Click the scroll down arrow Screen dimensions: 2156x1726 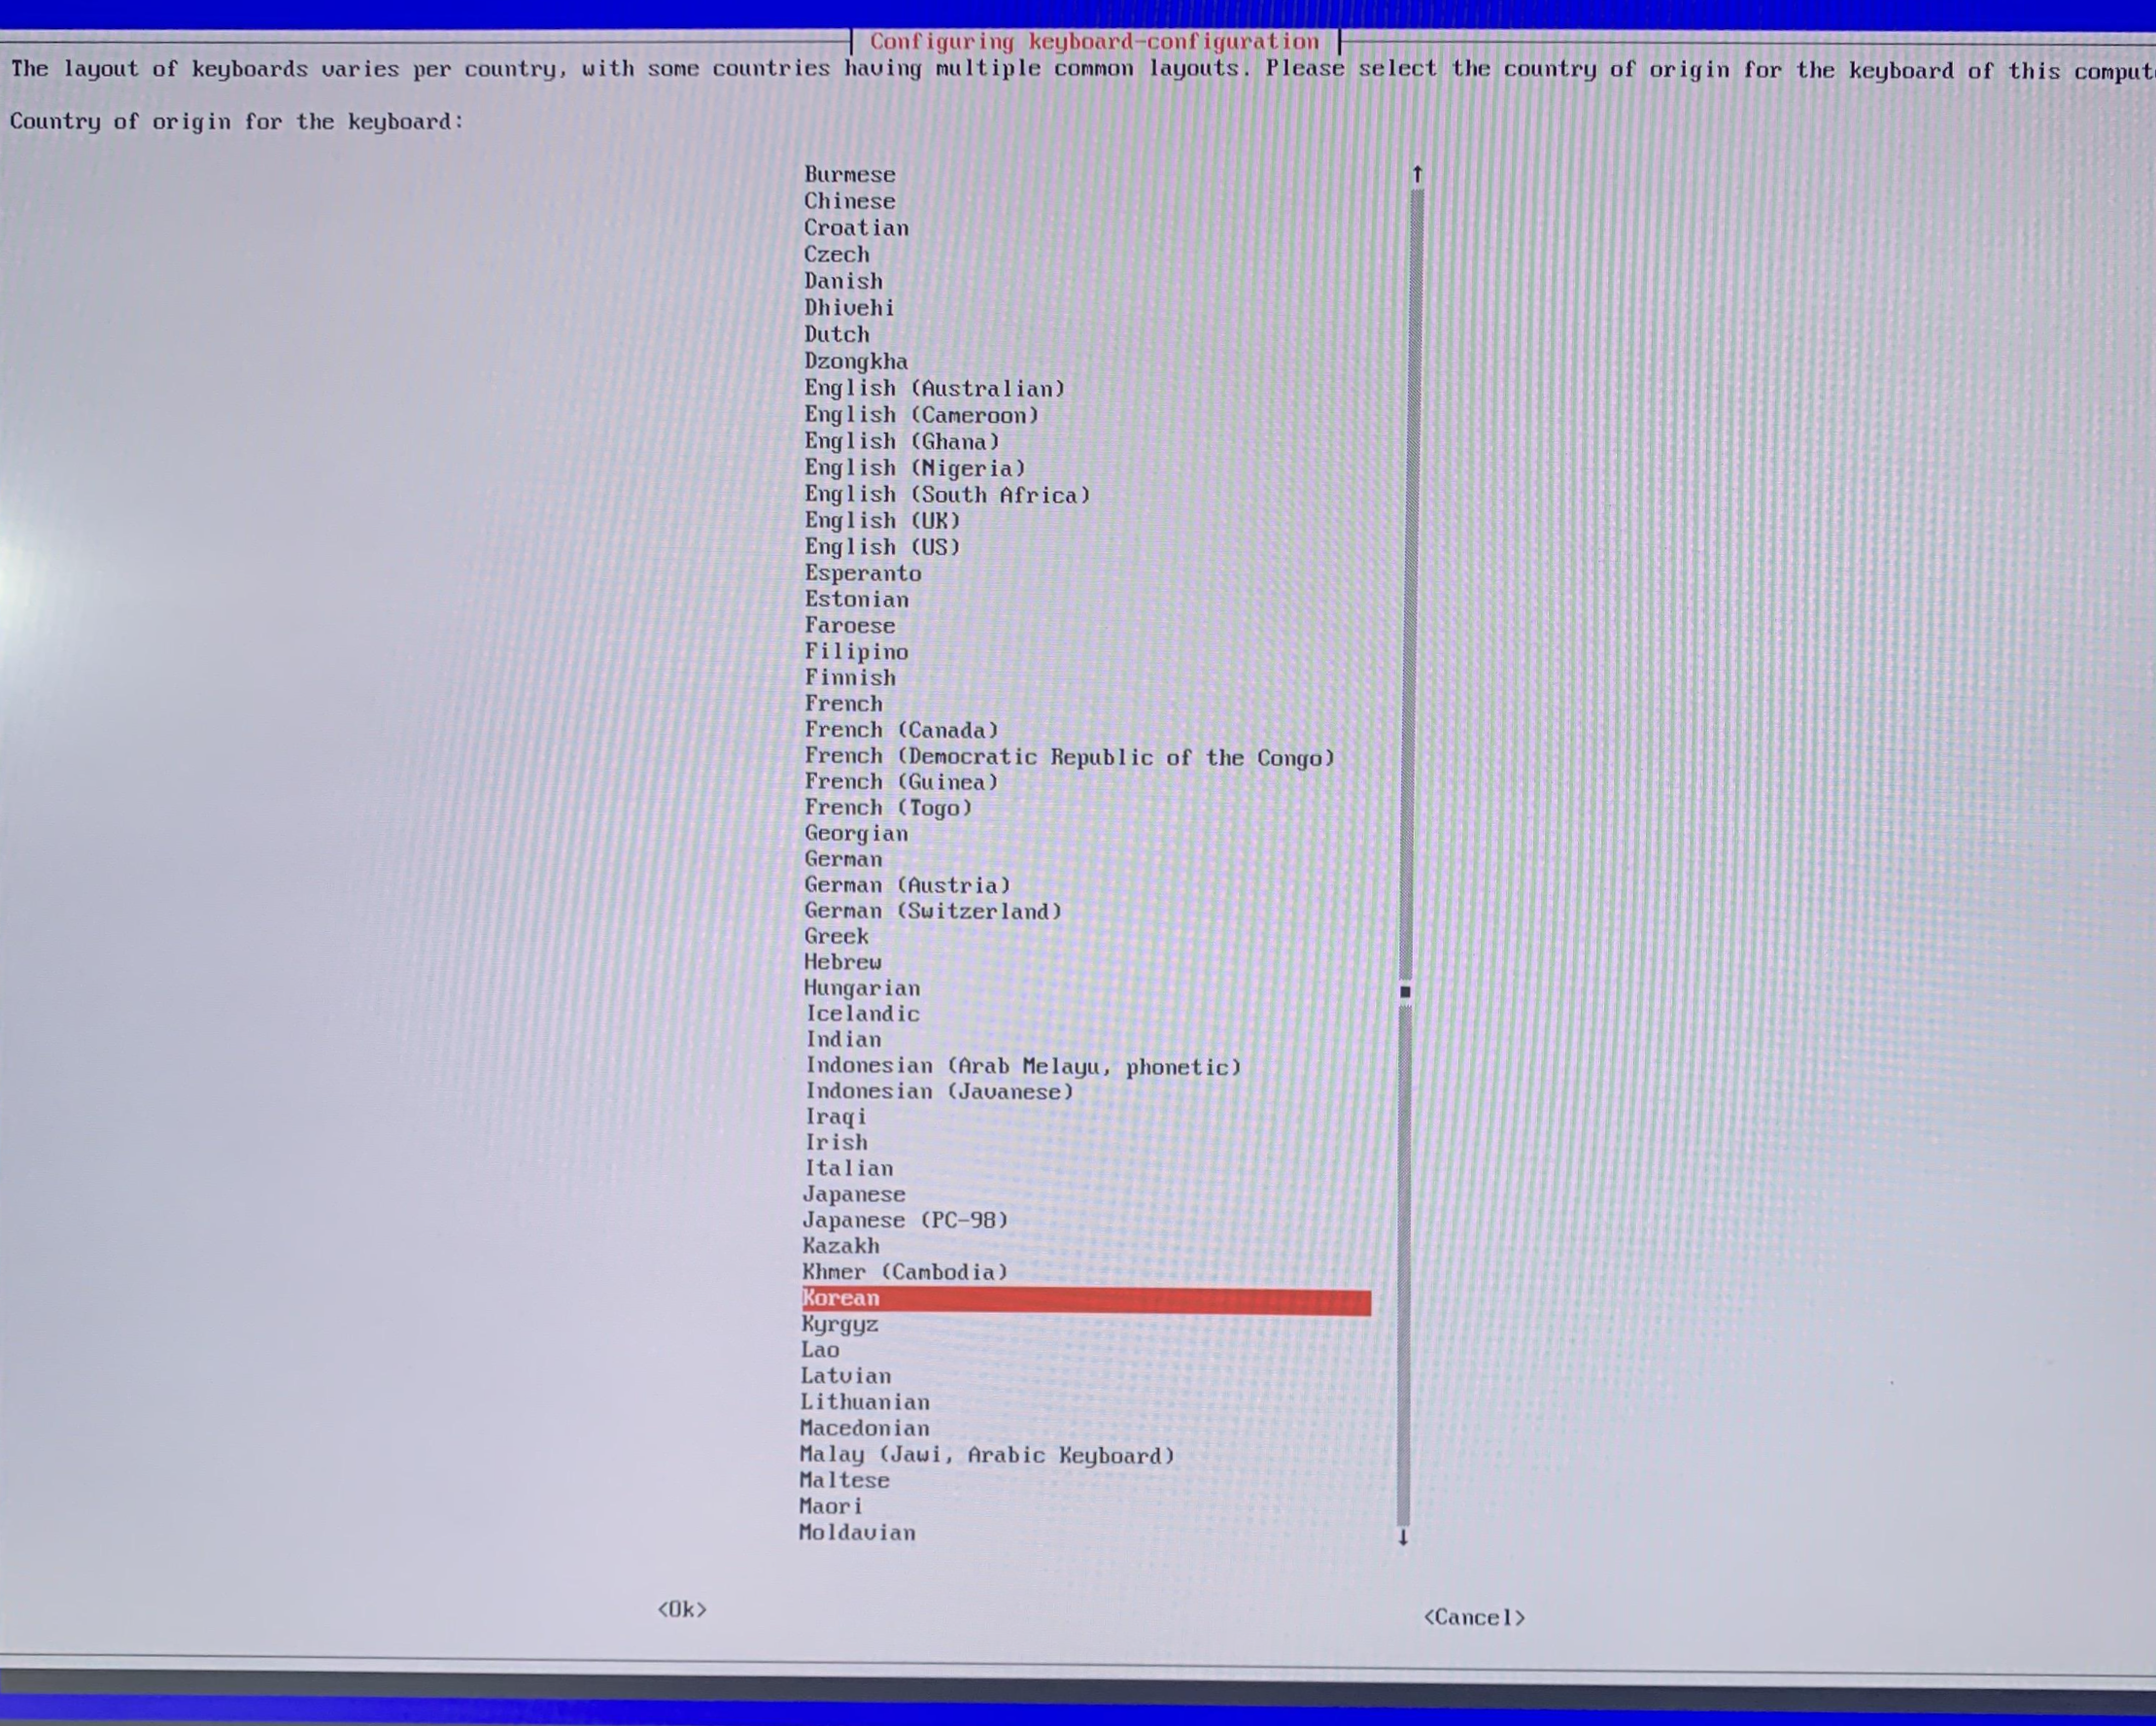1403,1538
